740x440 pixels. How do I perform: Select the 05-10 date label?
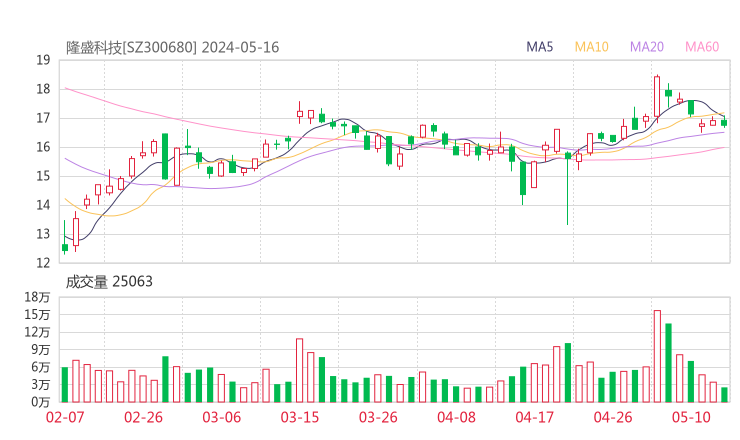coord(691,417)
